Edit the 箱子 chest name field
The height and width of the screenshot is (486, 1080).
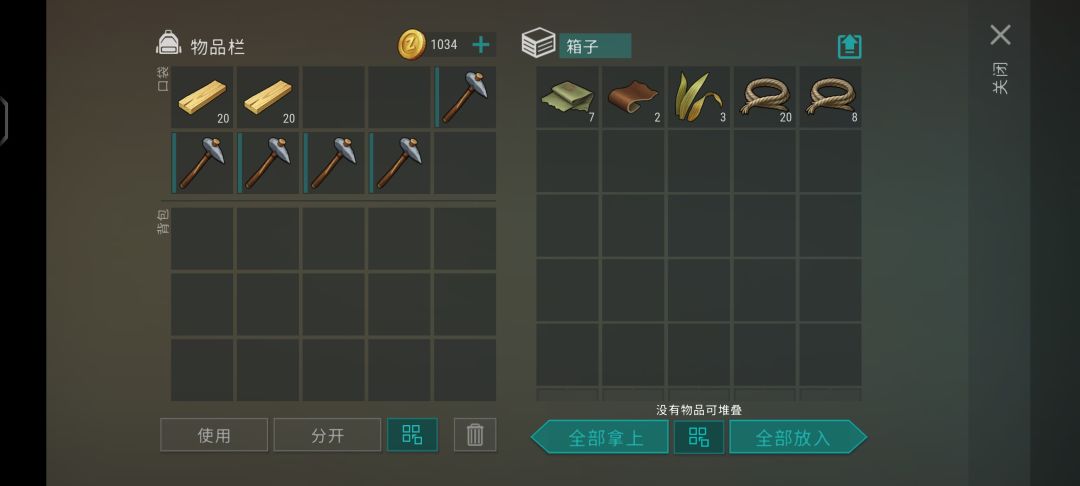595,46
